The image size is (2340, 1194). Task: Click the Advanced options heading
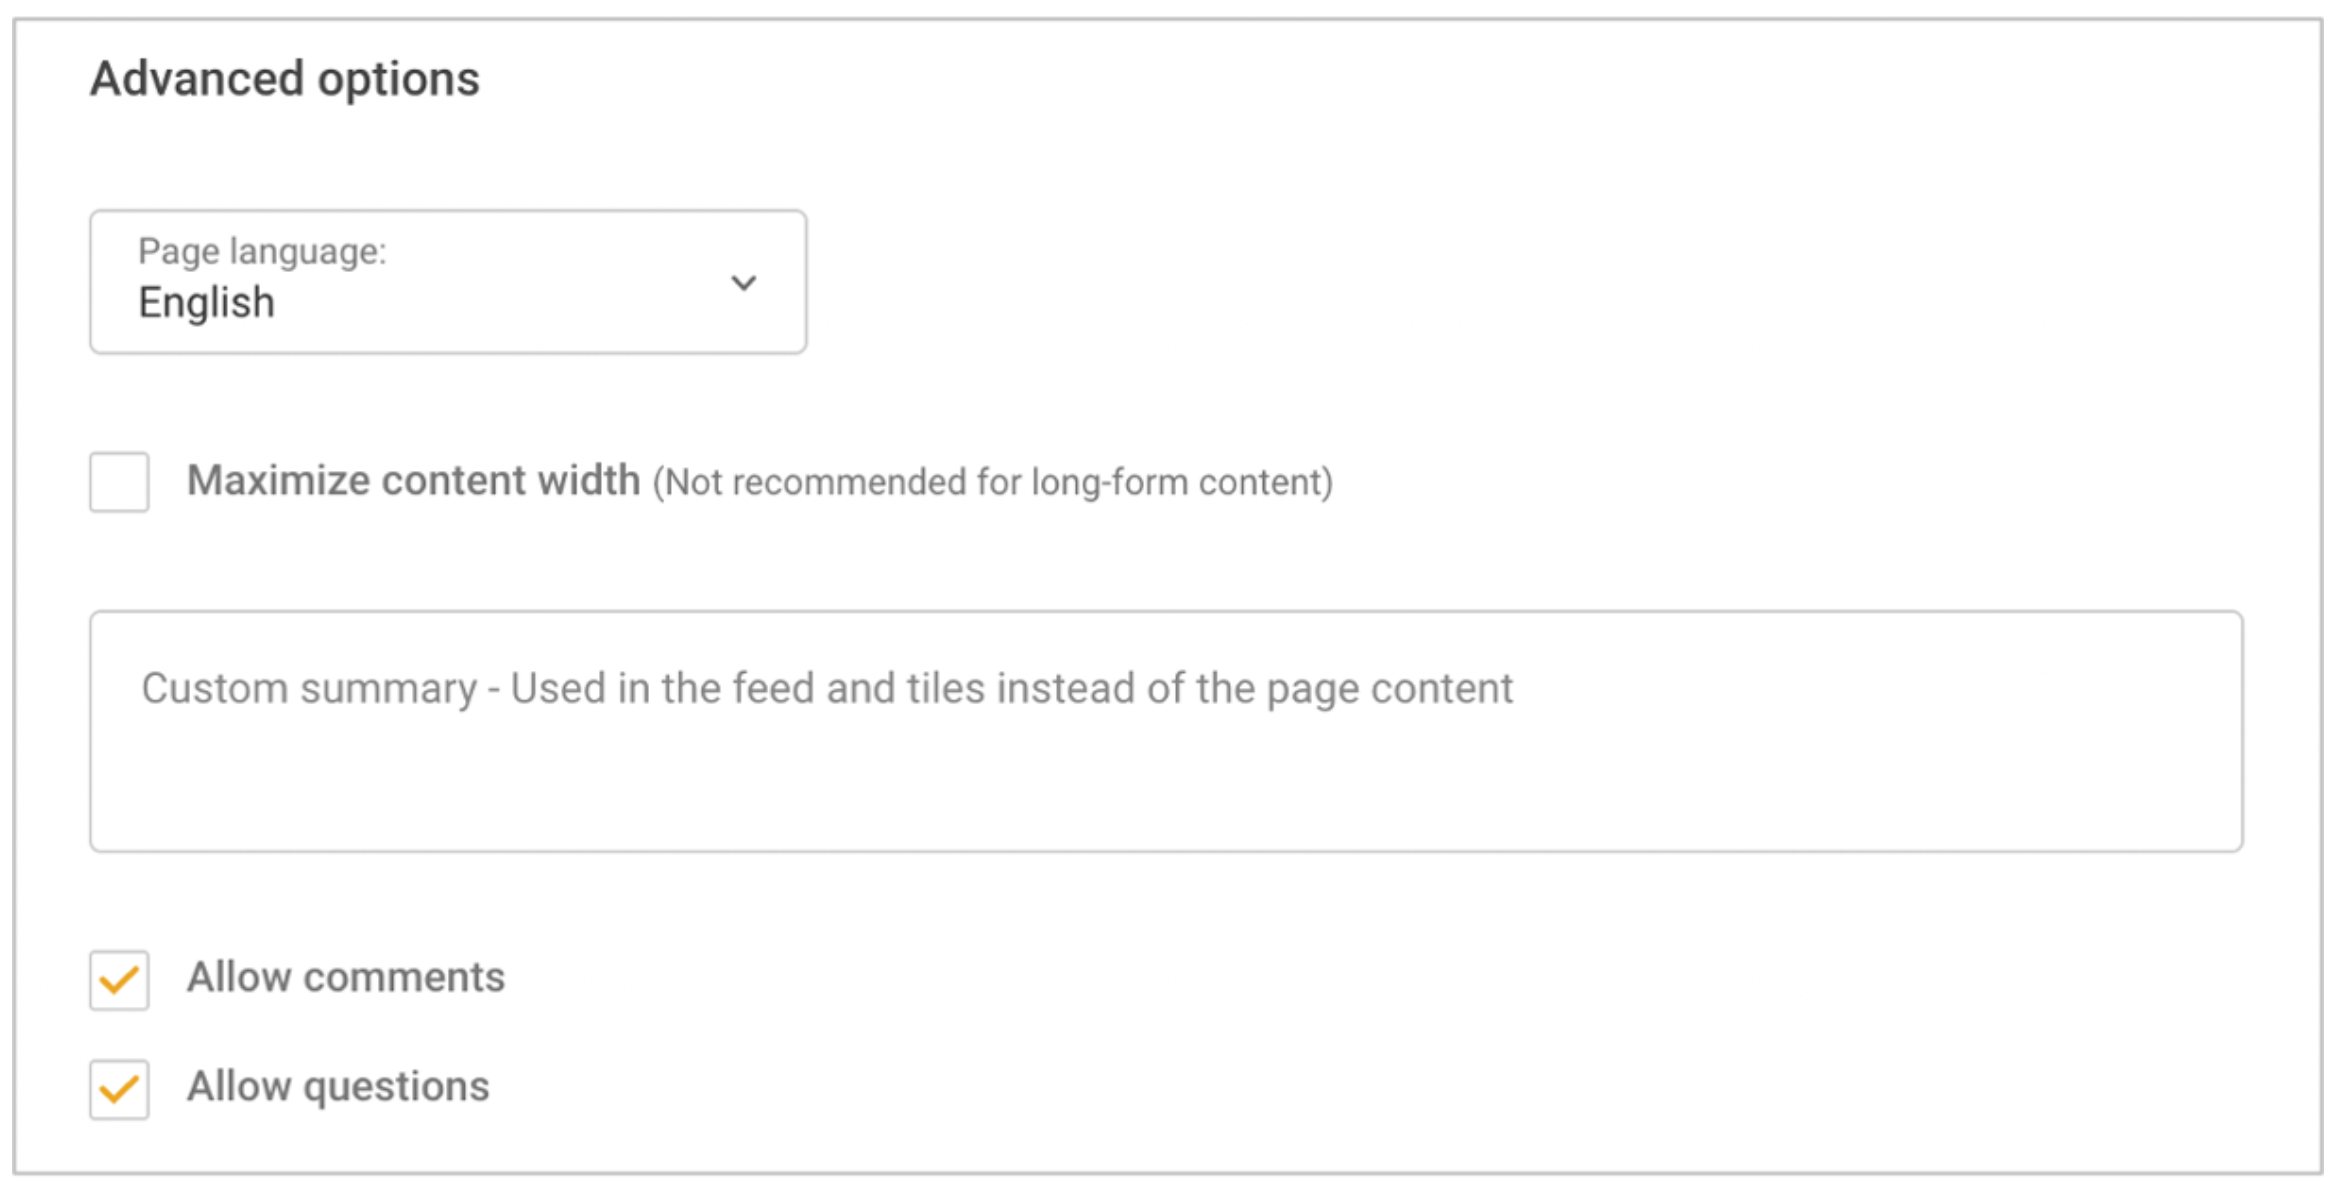(x=285, y=79)
